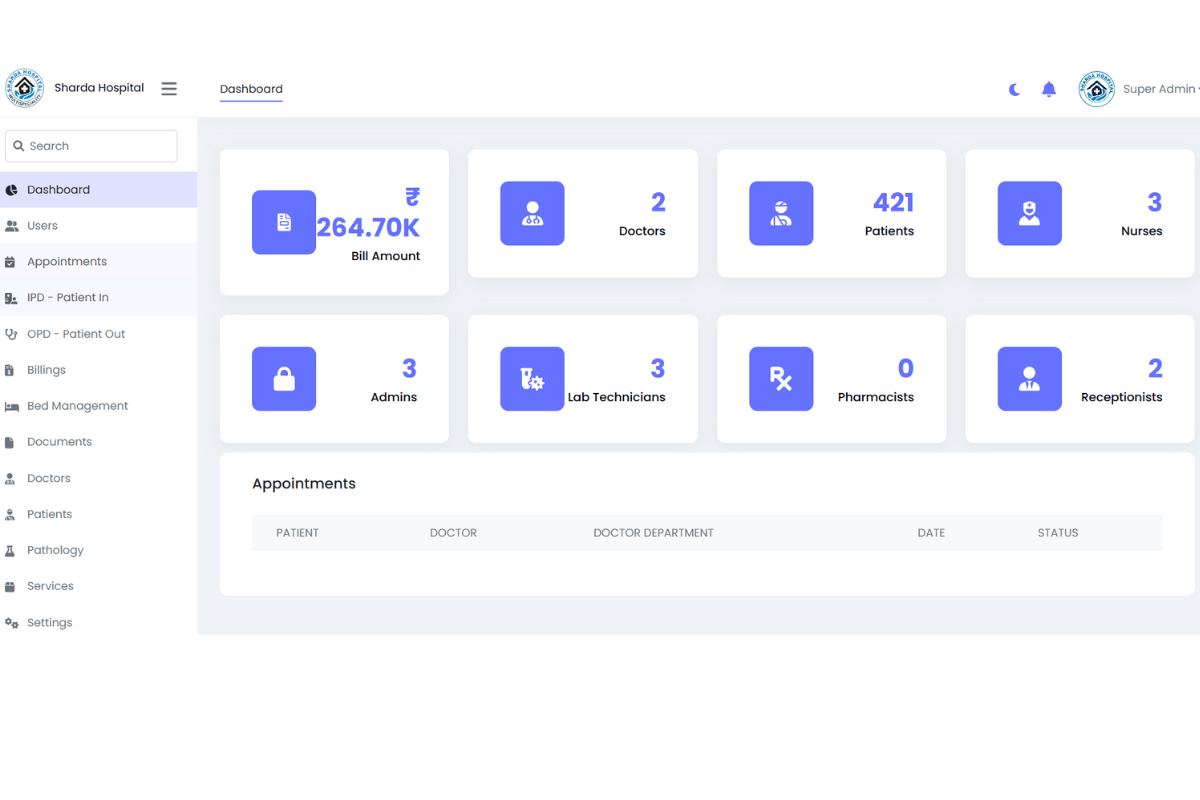Screen dimensions: 1200x800
Task: Open Settings in the sidebar
Action: coord(49,622)
